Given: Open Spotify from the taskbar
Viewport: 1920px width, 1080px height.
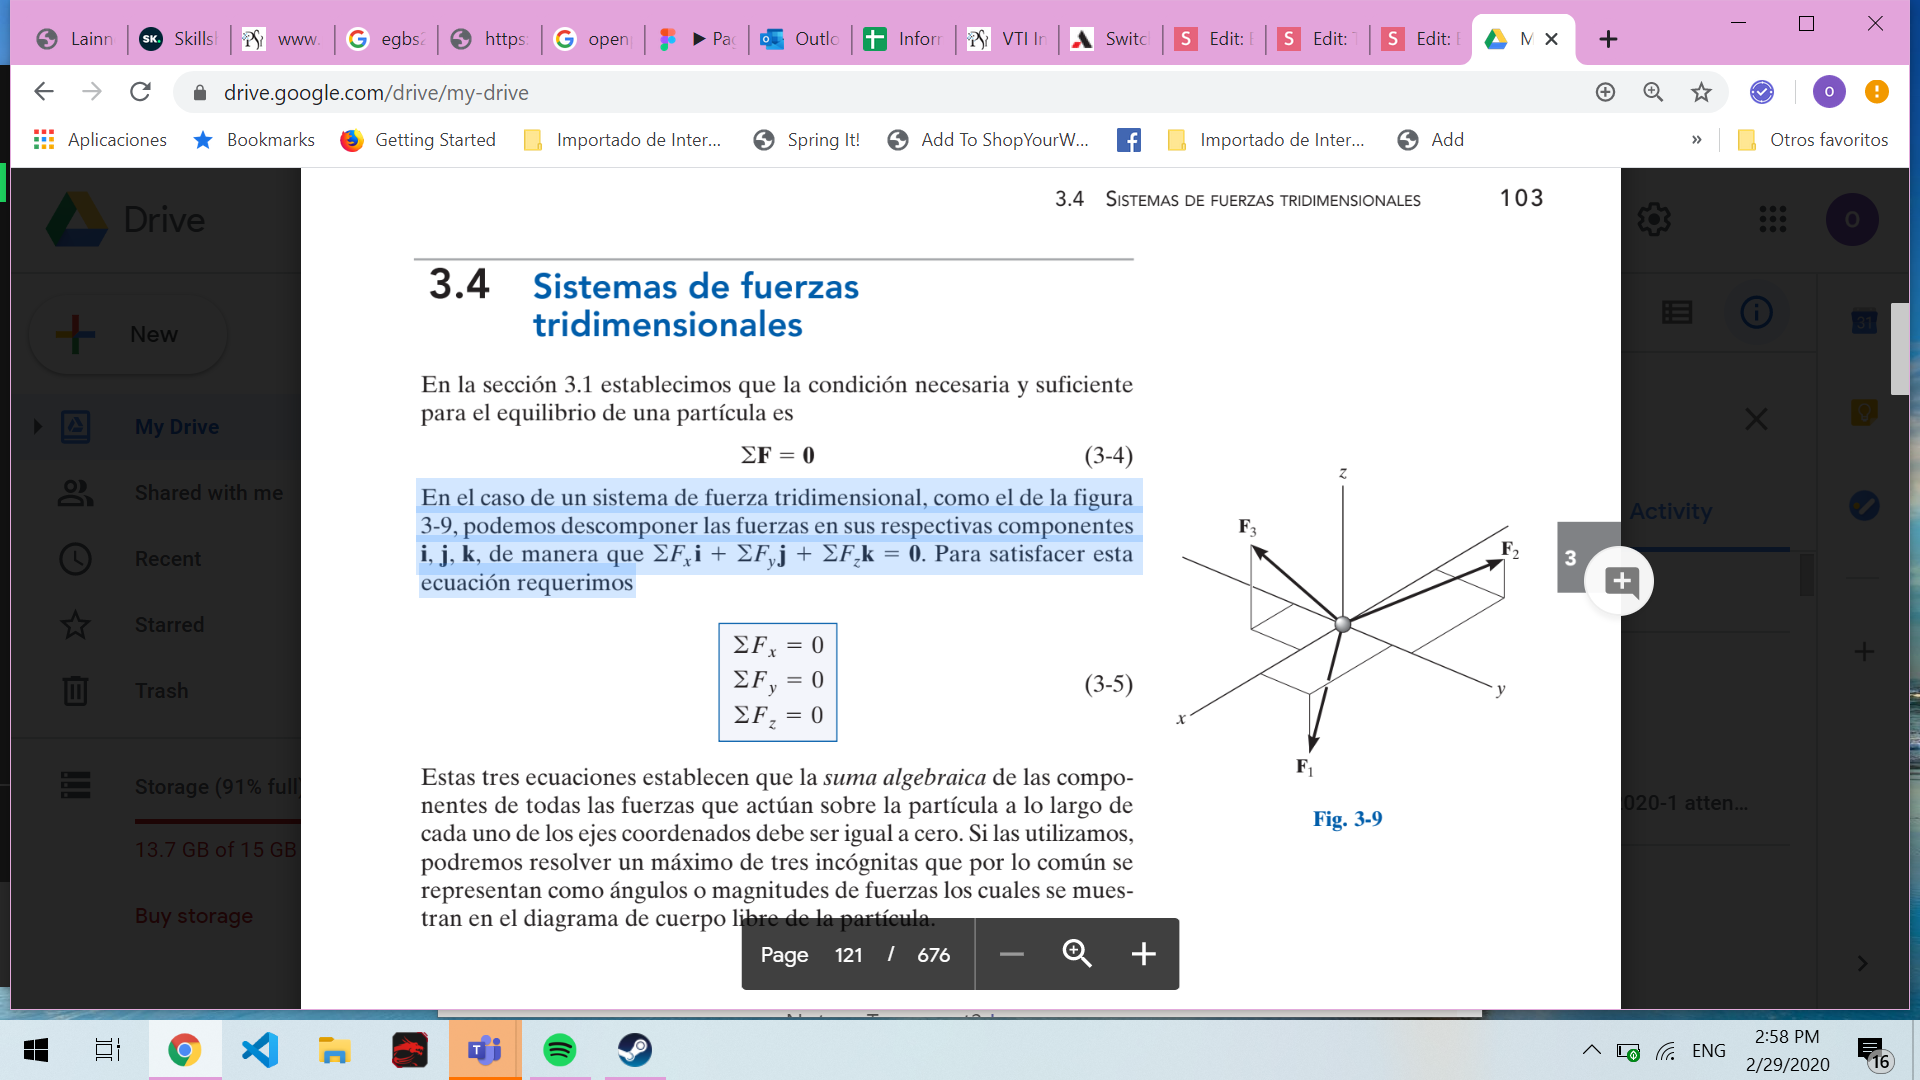Looking at the screenshot, I should click(559, 1050).
